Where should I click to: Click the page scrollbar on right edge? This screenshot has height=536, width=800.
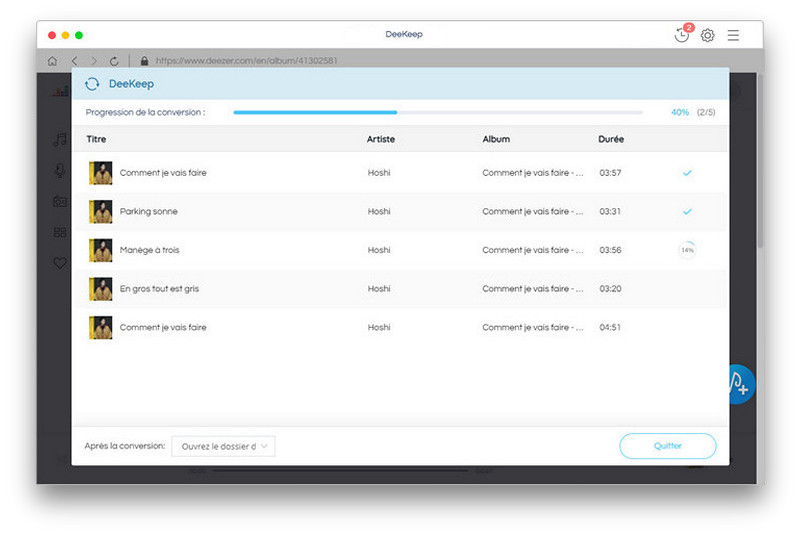coord(760,162)
